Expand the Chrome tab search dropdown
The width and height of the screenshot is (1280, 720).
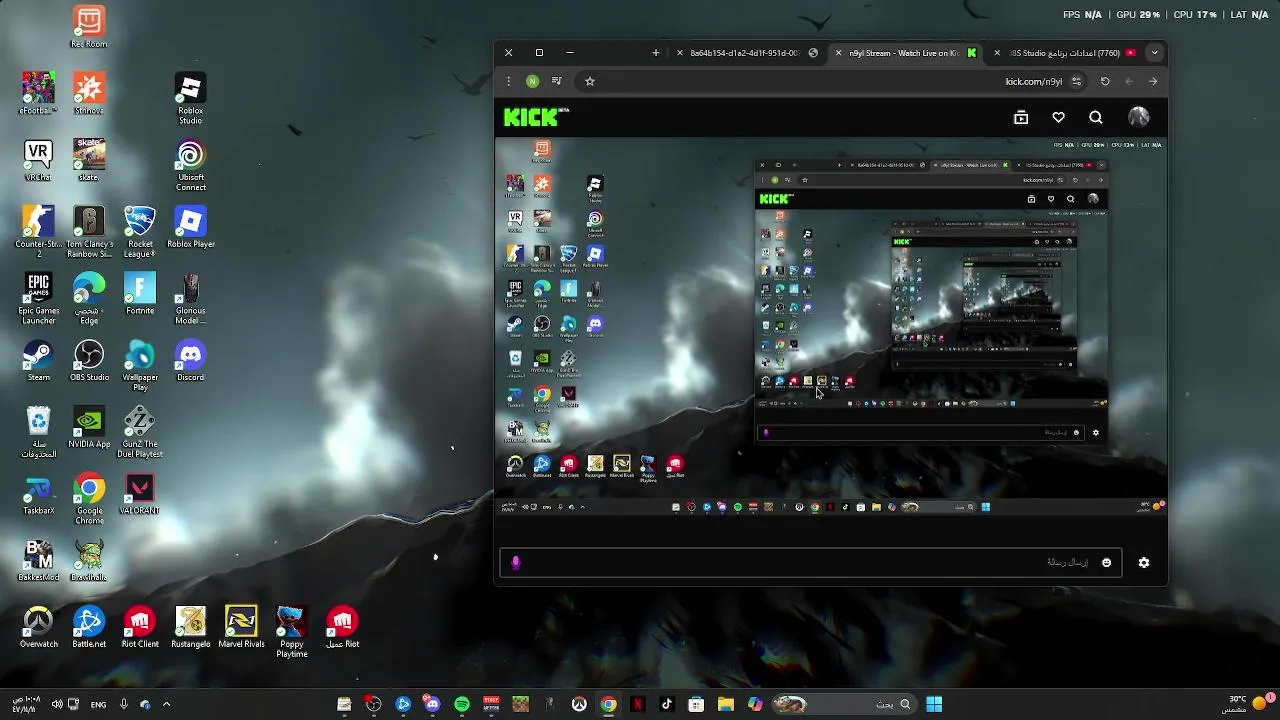pyautogui.click(x=1154, y=53)
